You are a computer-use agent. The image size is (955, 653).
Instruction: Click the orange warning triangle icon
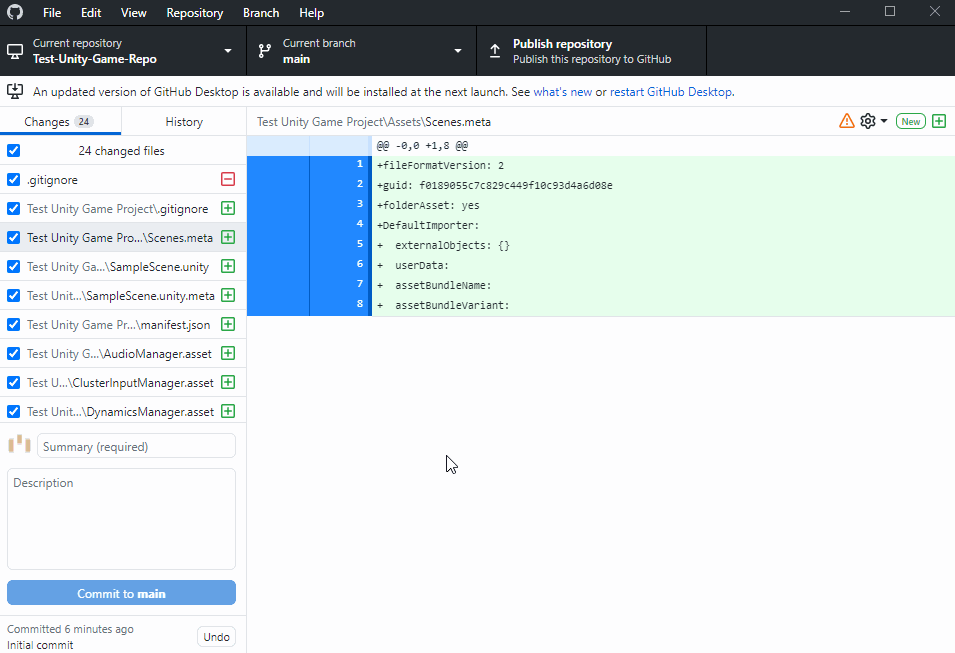[846, 121]
